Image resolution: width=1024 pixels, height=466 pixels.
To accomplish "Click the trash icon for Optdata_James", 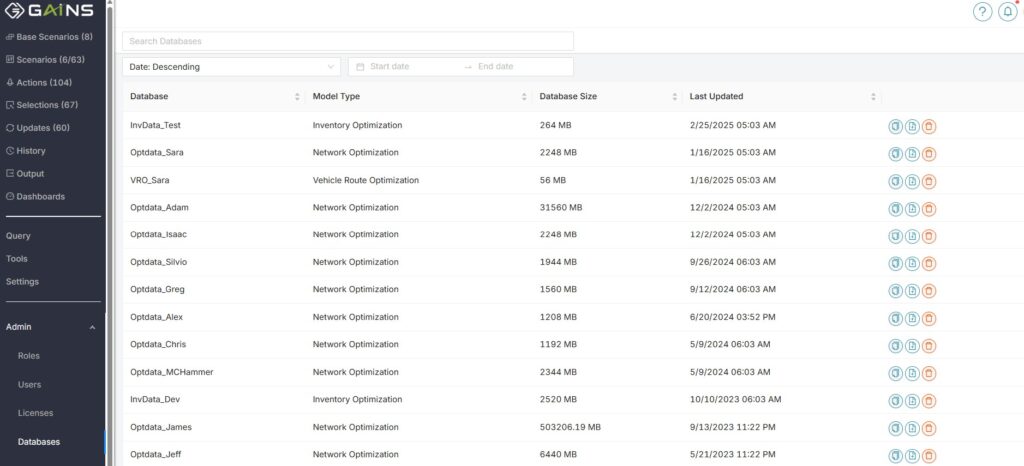I will (929, 428).
